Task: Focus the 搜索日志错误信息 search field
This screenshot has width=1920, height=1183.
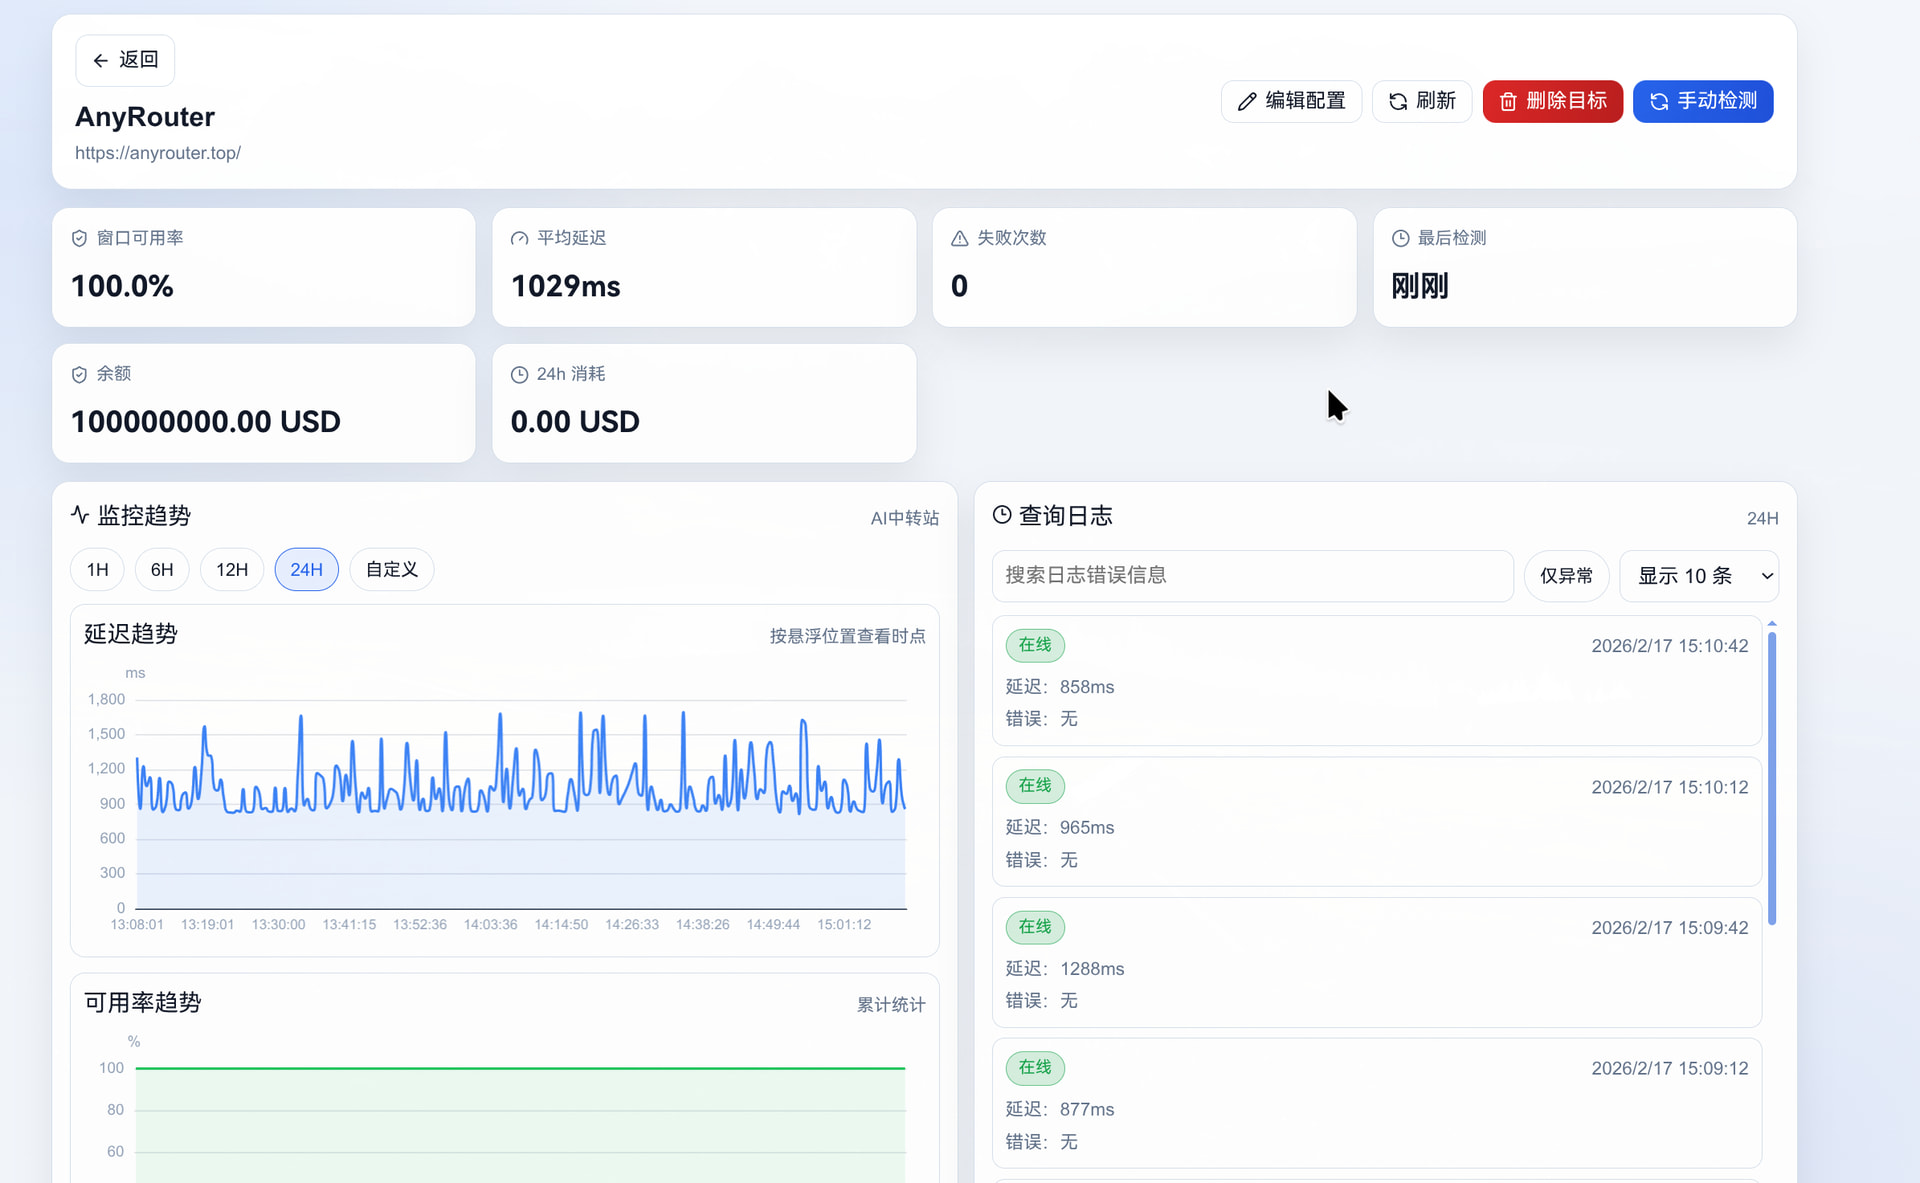Action: pyautogui.click(x=1252, y=576)
